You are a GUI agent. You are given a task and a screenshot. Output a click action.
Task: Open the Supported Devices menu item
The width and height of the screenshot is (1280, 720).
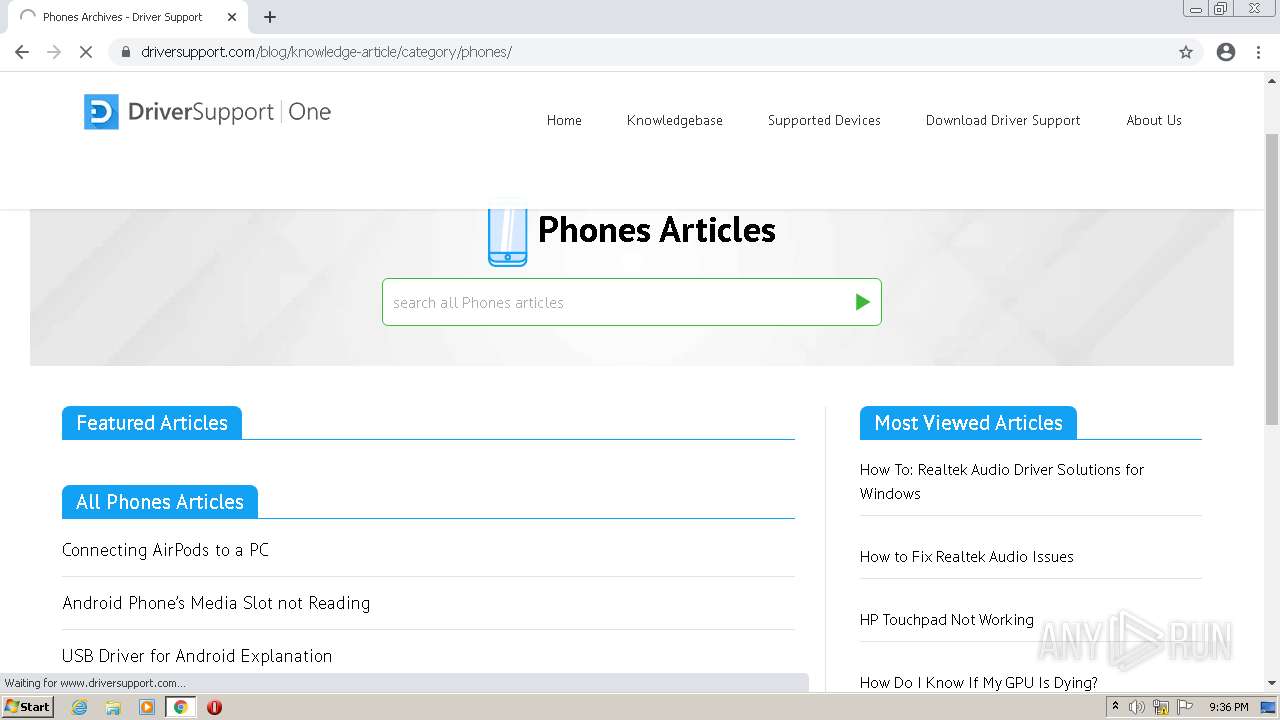824,120
